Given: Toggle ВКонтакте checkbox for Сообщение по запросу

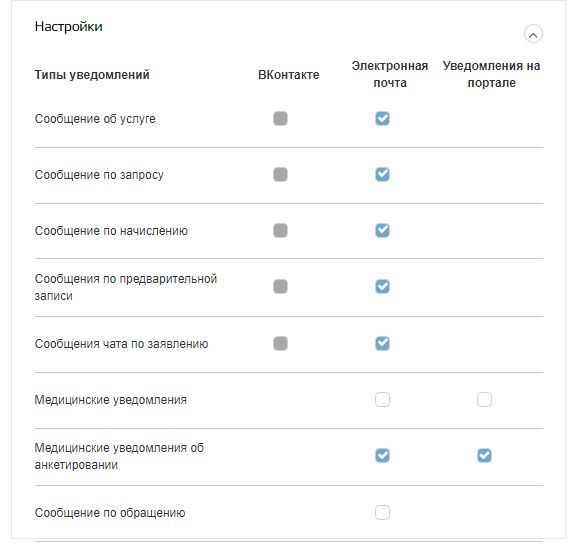Looking at the screenshot, I should coord(280,174).
